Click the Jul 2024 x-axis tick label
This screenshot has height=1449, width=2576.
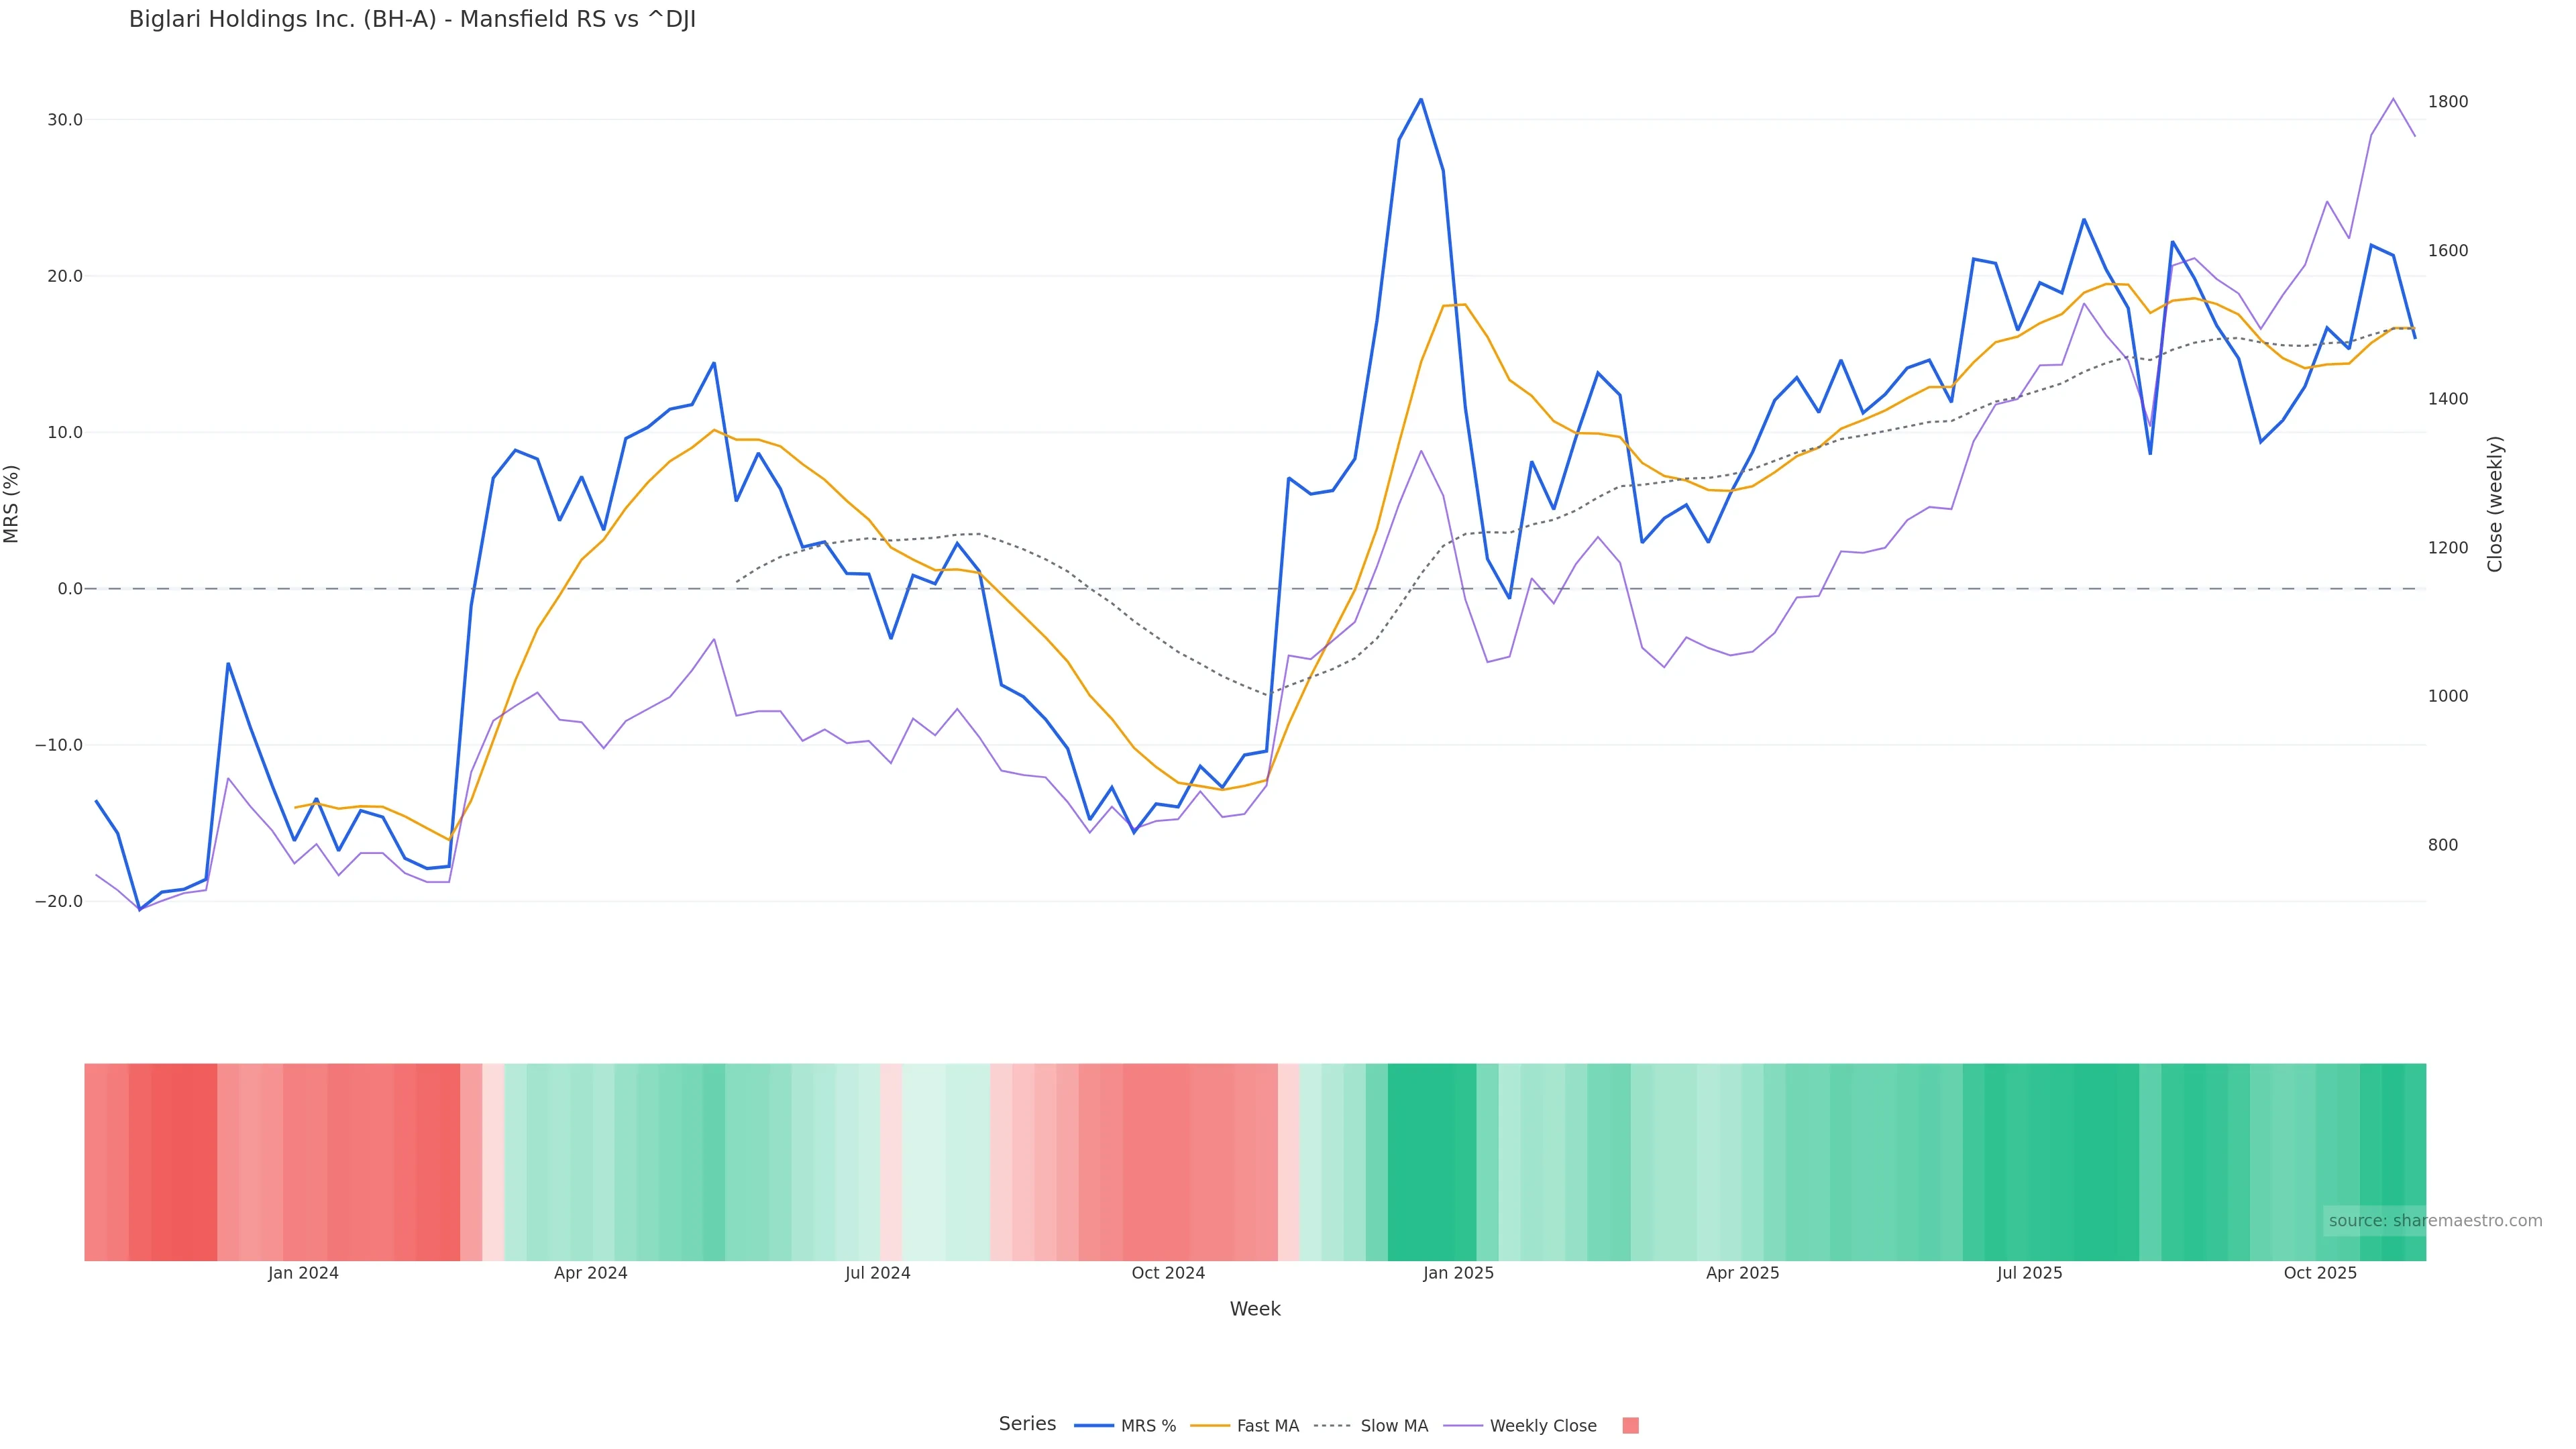point(877,1273)
